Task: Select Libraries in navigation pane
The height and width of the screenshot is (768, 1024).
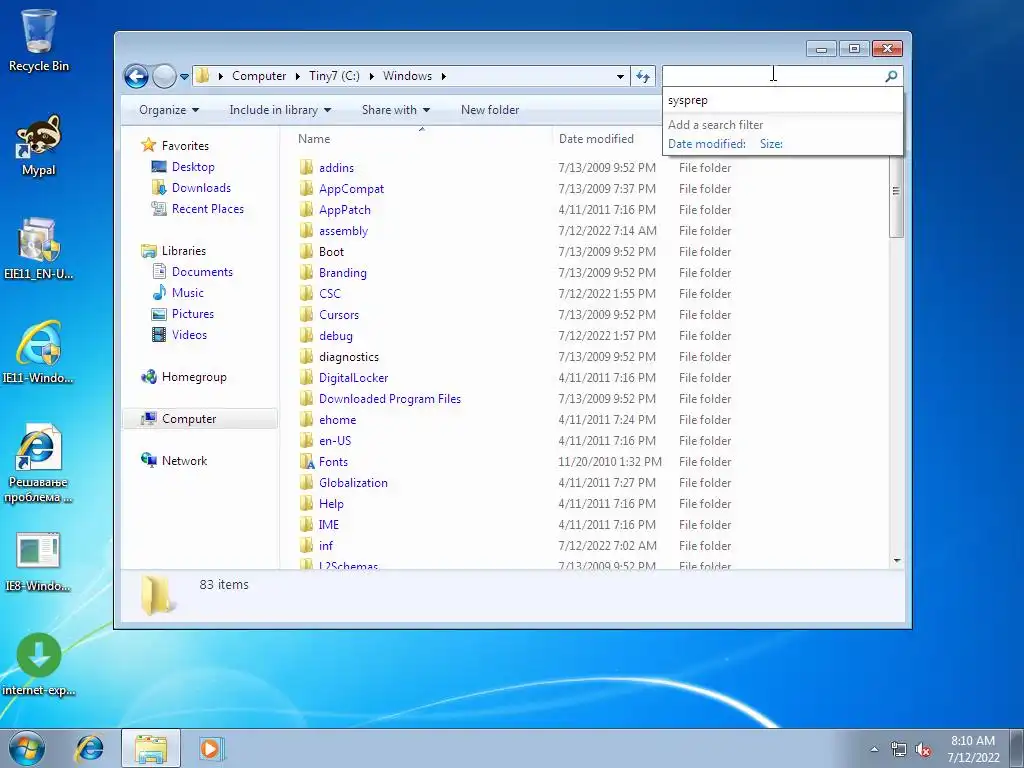Action: point(184,251)
